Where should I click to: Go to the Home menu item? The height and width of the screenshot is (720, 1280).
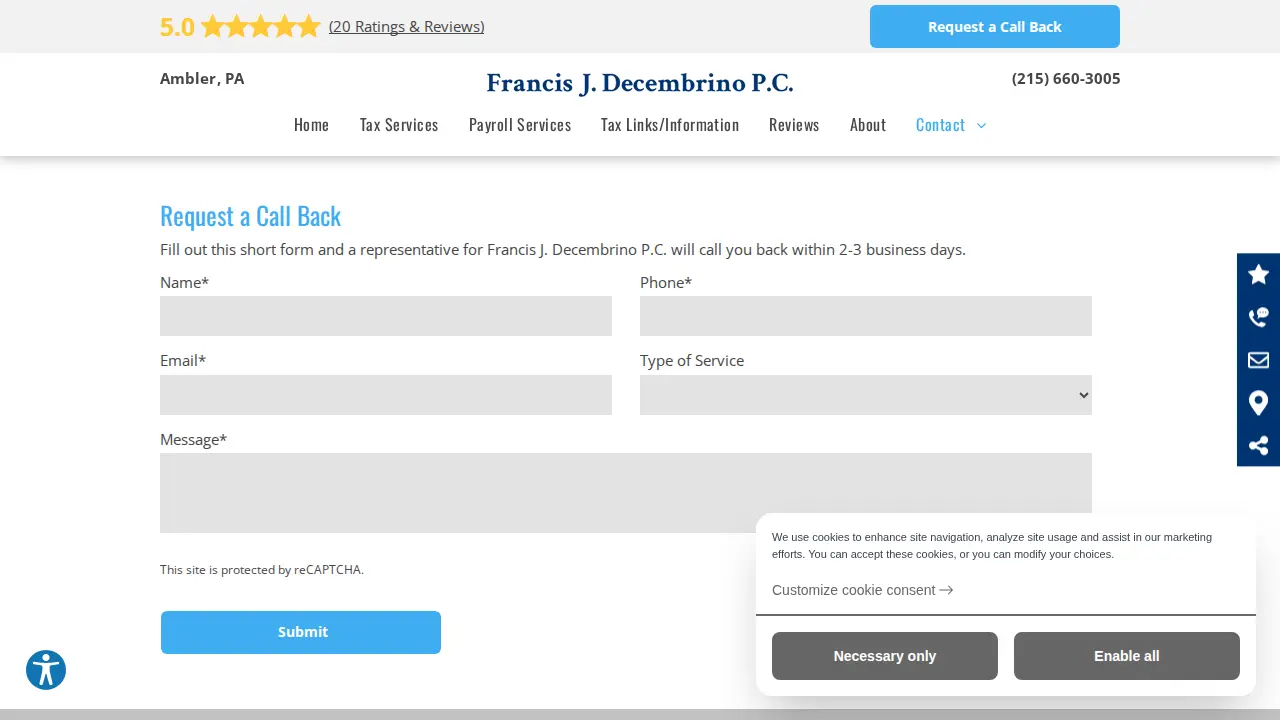[x=311, y=125]
